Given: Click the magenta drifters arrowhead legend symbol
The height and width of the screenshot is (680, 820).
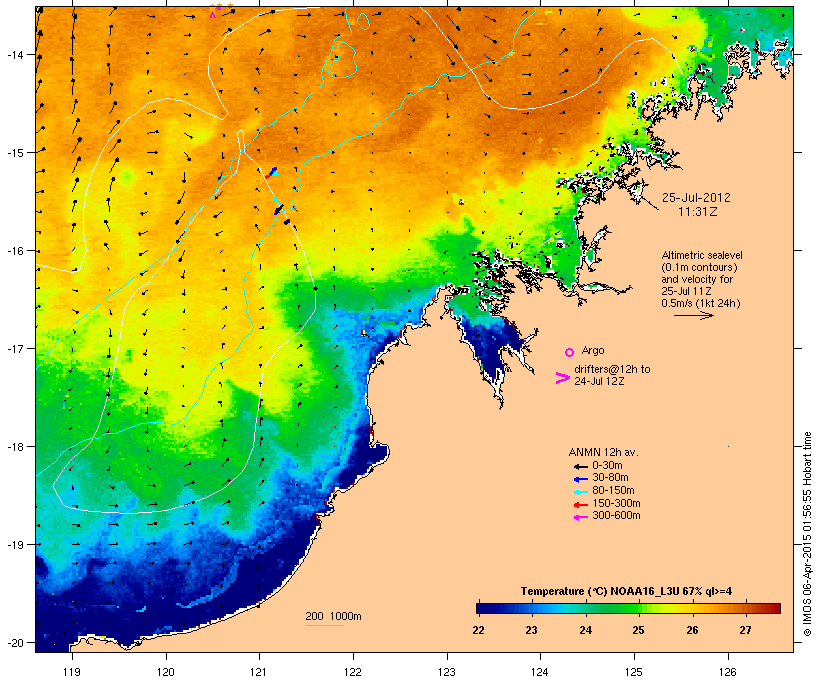Looking at the screenshot, I should 562,378.
